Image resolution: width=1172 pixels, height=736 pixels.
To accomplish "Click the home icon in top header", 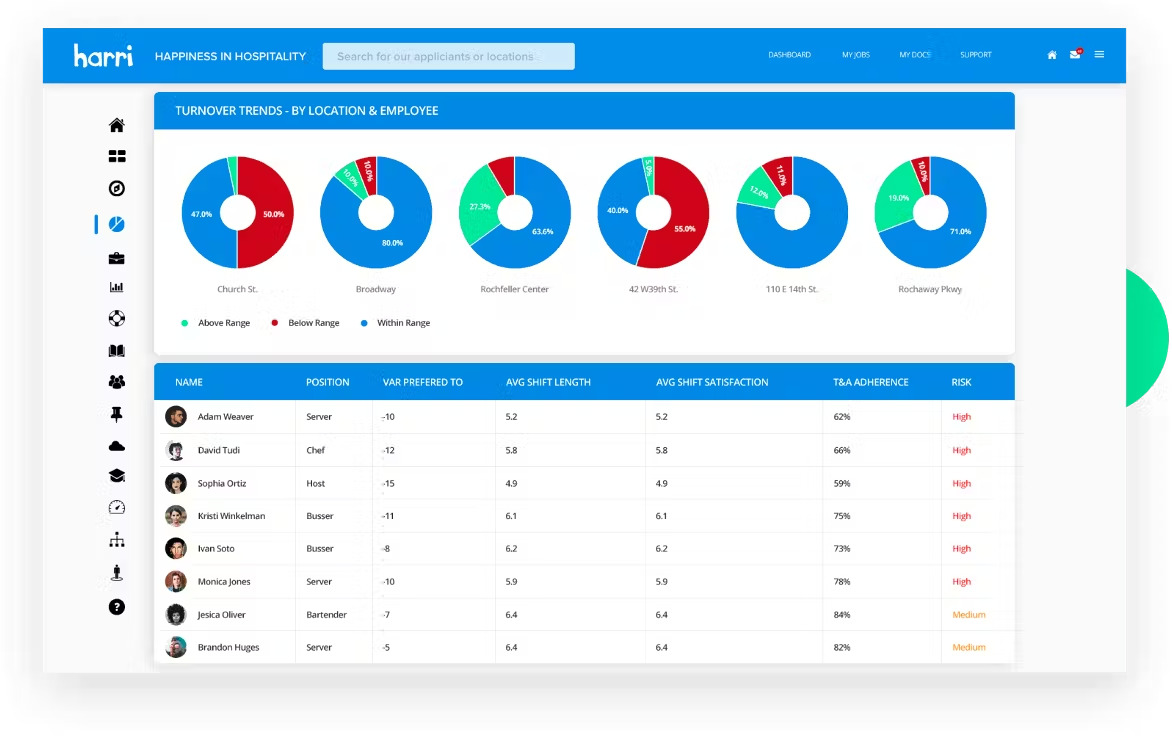I will tap(1052, 55).
